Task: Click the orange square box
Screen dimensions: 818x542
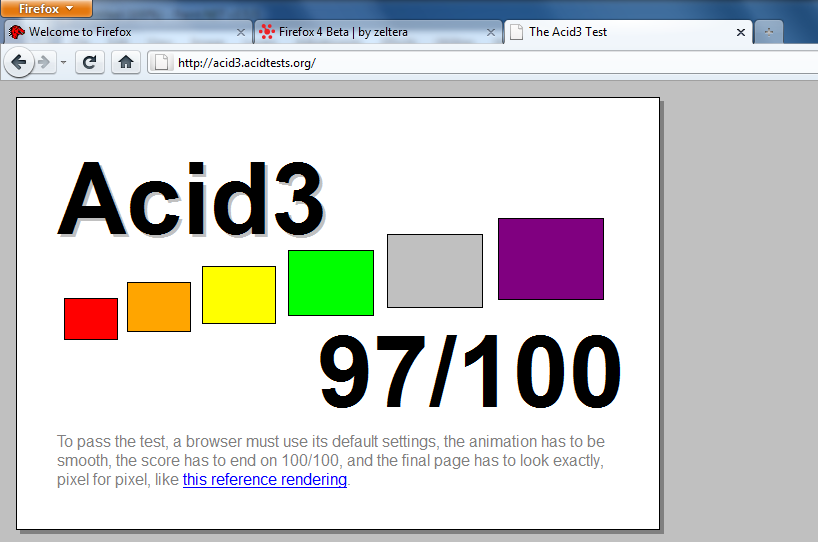Action: (159, 307)
